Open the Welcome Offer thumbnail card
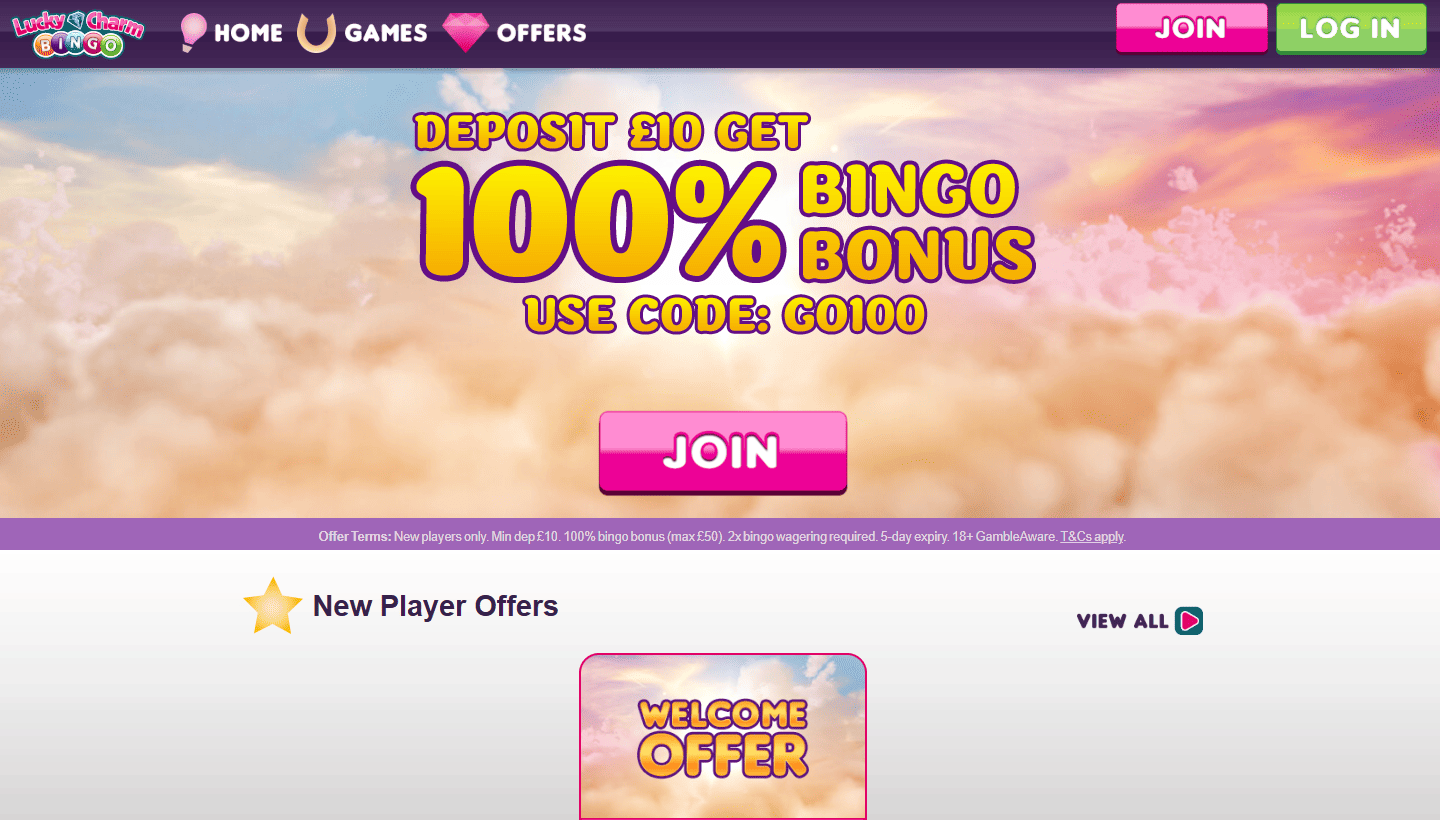The image size is (1440, 820). point(723,737)
